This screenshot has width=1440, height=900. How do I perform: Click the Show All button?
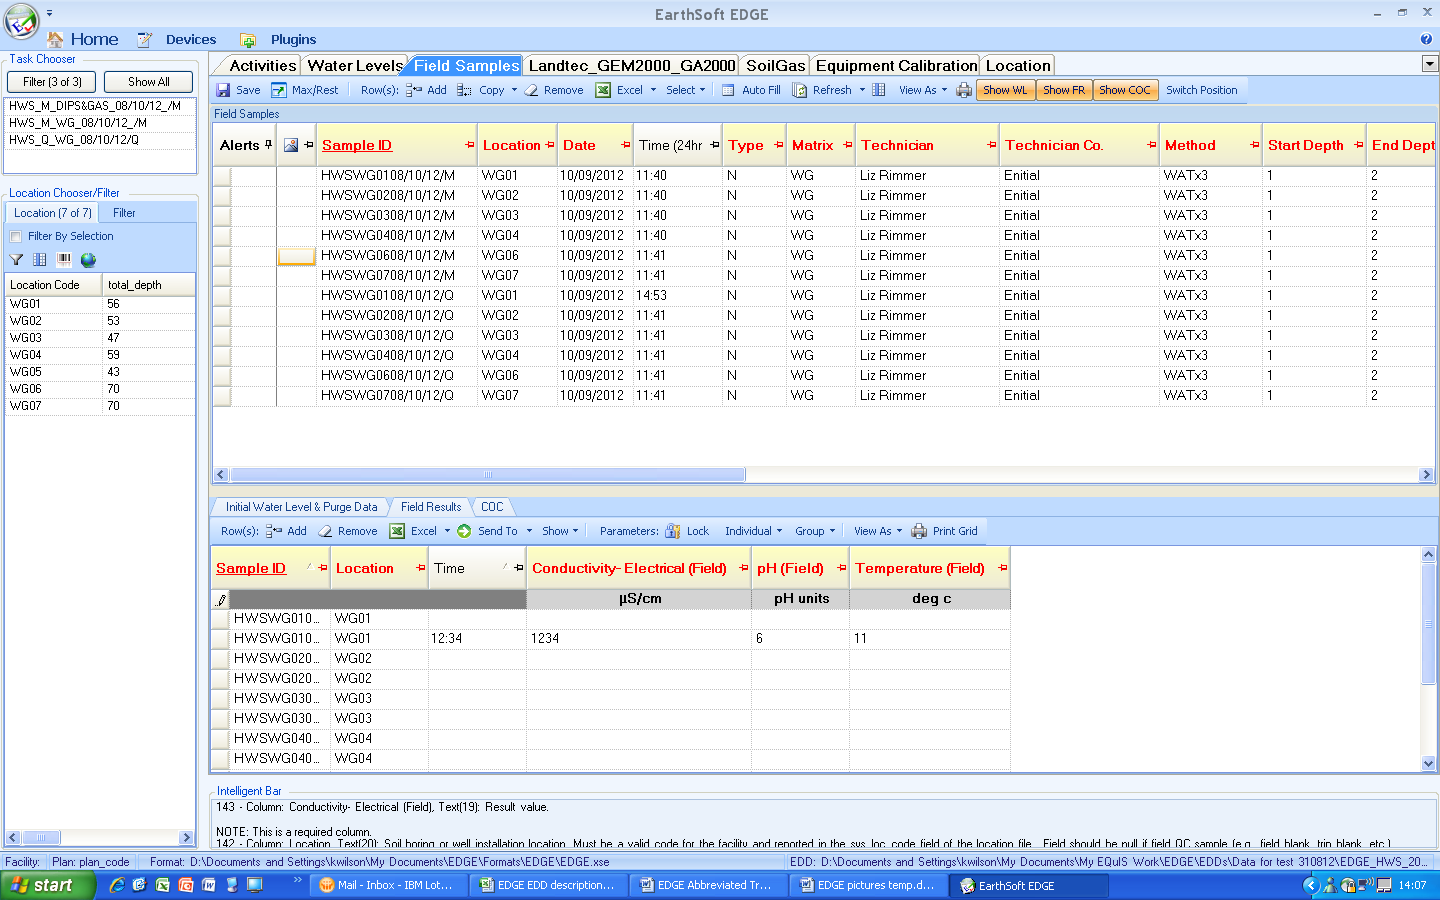[149, 82]
